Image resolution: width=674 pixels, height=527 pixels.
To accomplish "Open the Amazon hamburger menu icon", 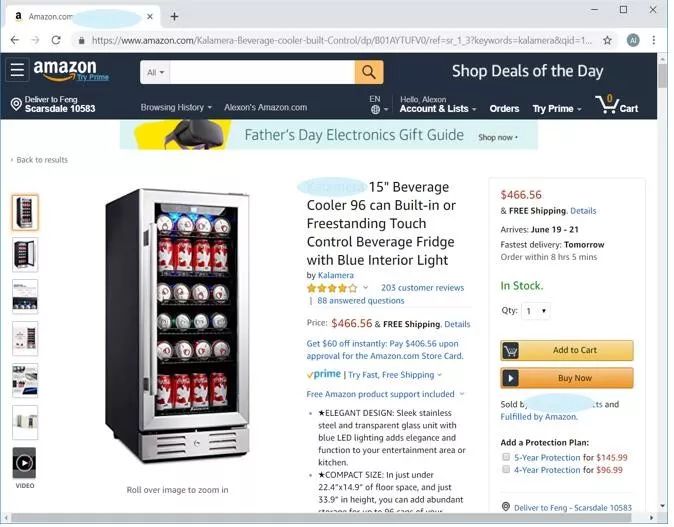I will click(x=17, y=70).
